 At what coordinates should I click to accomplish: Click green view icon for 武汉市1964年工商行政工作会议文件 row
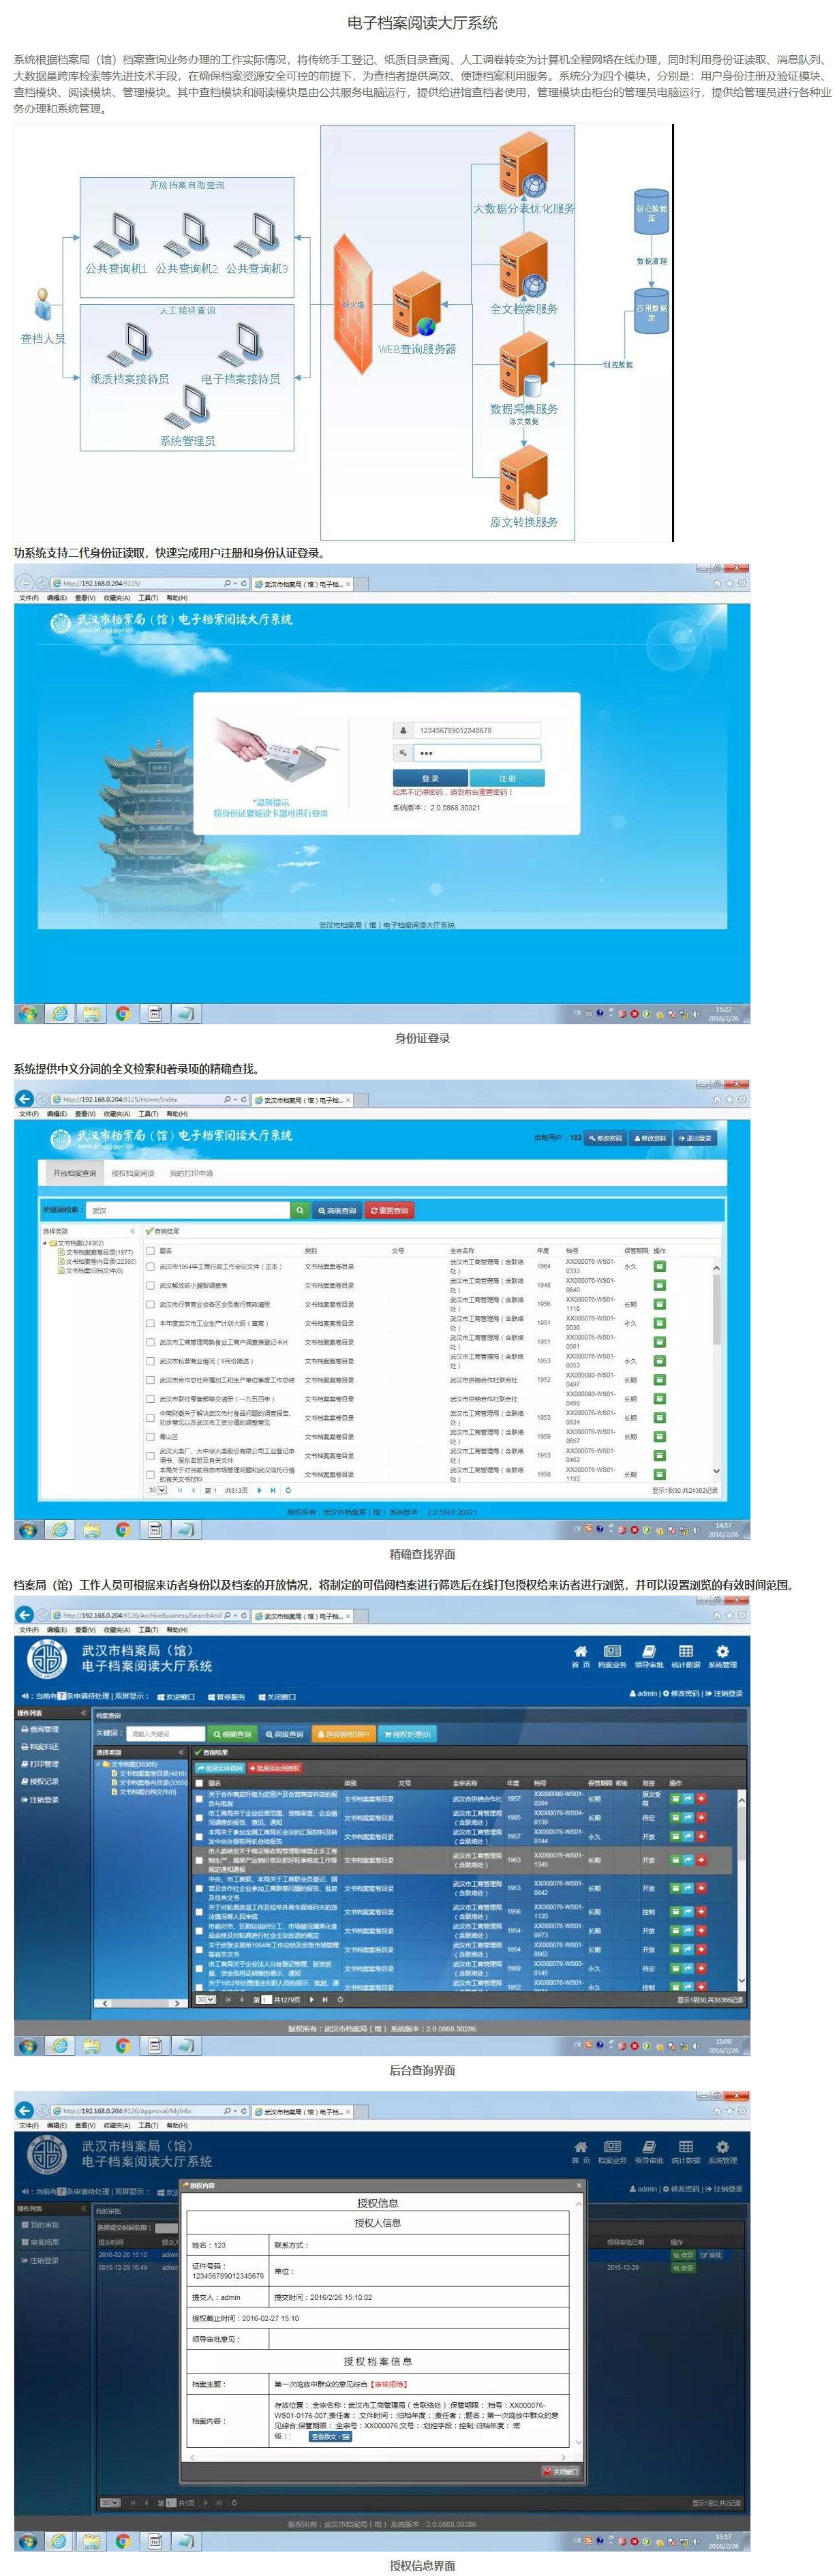(x=659, y=1266)
